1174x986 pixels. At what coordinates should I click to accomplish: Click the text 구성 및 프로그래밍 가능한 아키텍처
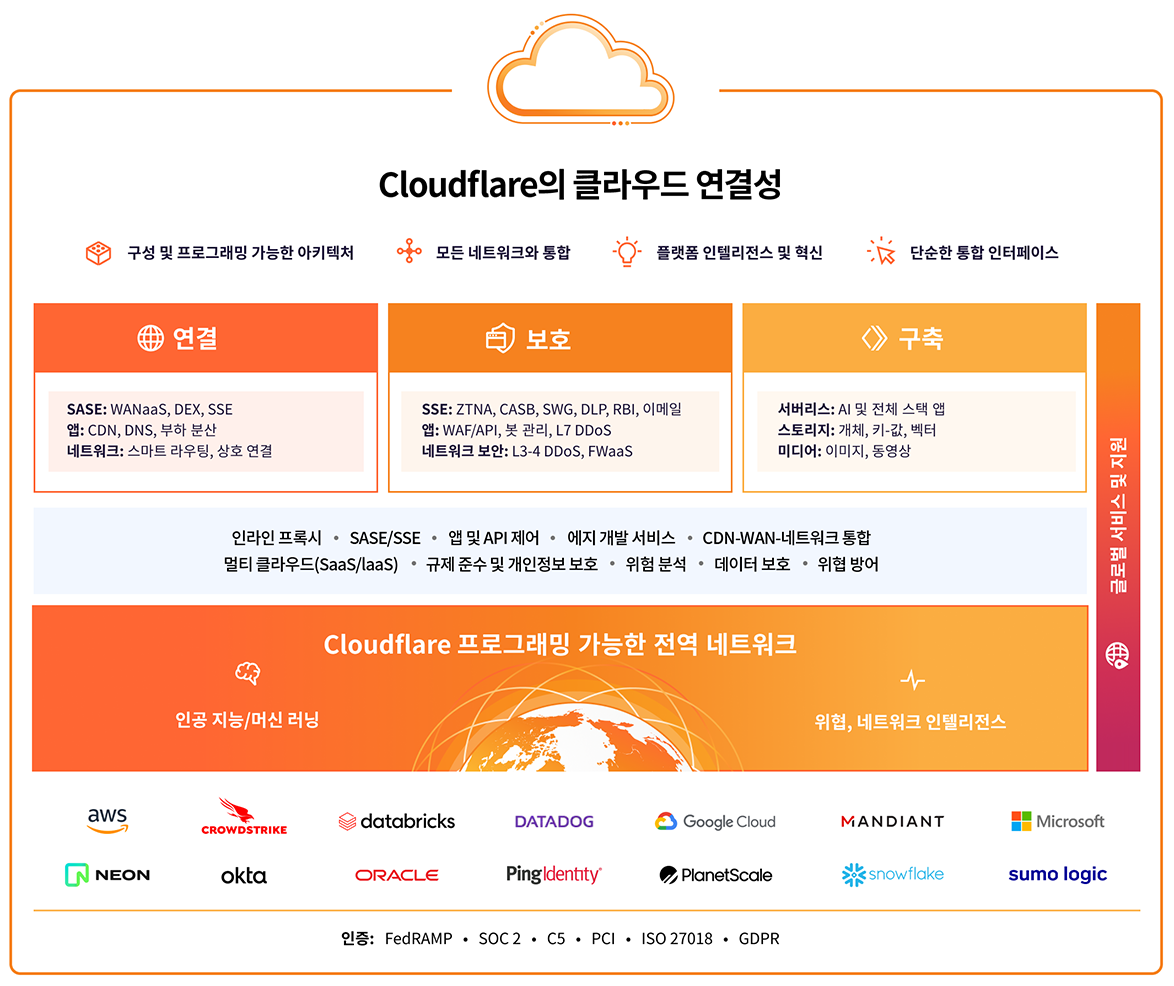coord(240,253)
